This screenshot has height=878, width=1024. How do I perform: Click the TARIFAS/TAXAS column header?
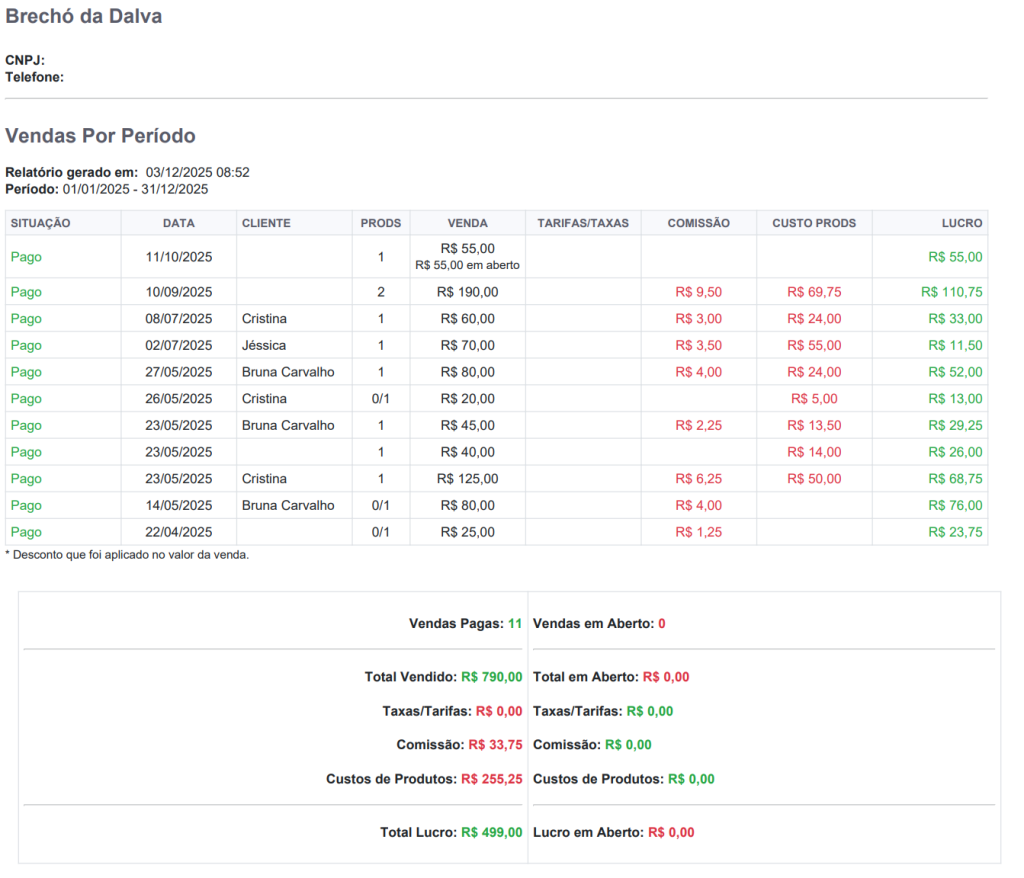click(583, 223)
